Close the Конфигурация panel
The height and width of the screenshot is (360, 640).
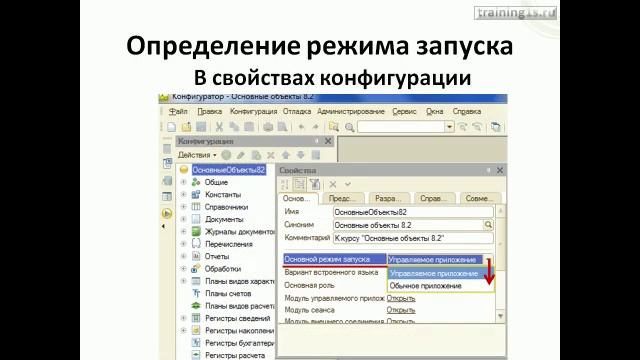click(328, 141)
